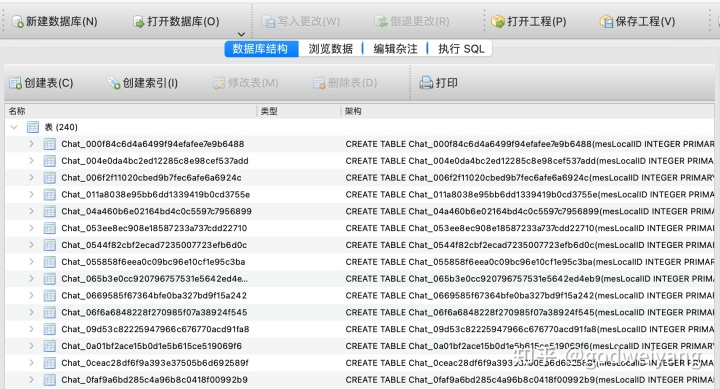Click table icon of Chat_055858f6eea0c09bc96e10cf1e95c3ba
Screen dimensions: 720x389
click(50, 262)
